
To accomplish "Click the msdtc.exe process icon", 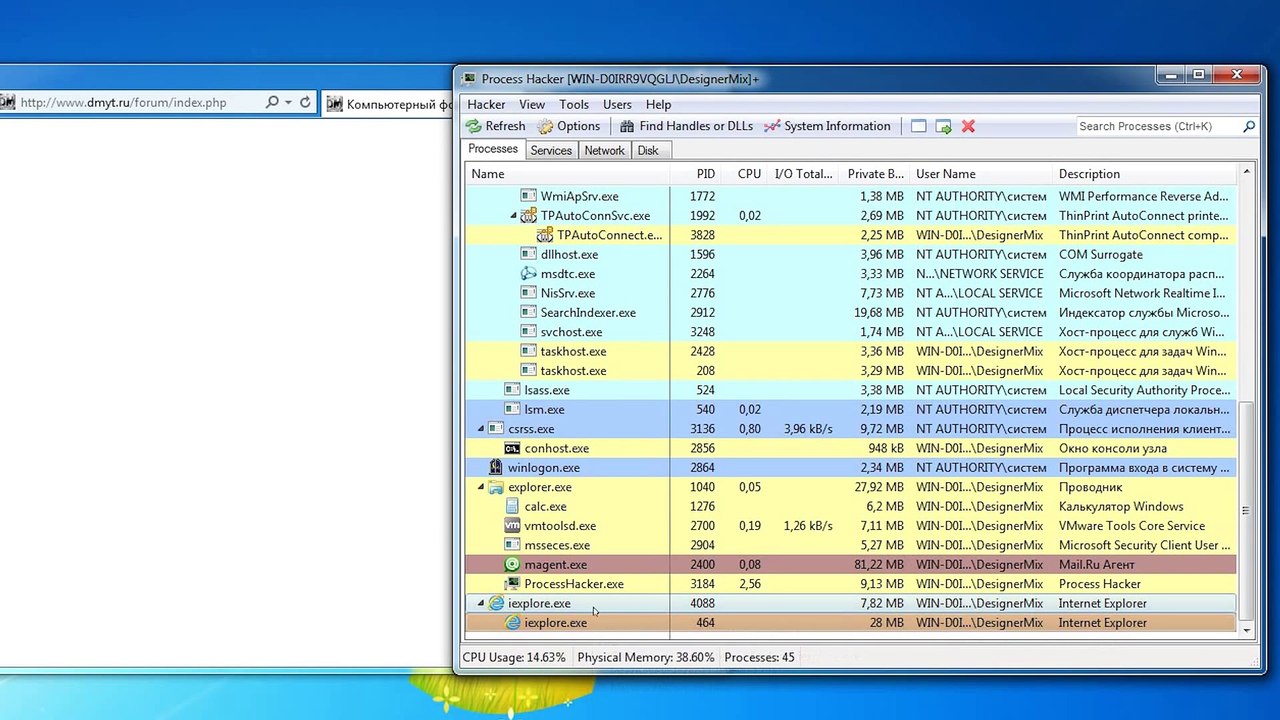I will (529, 274).
